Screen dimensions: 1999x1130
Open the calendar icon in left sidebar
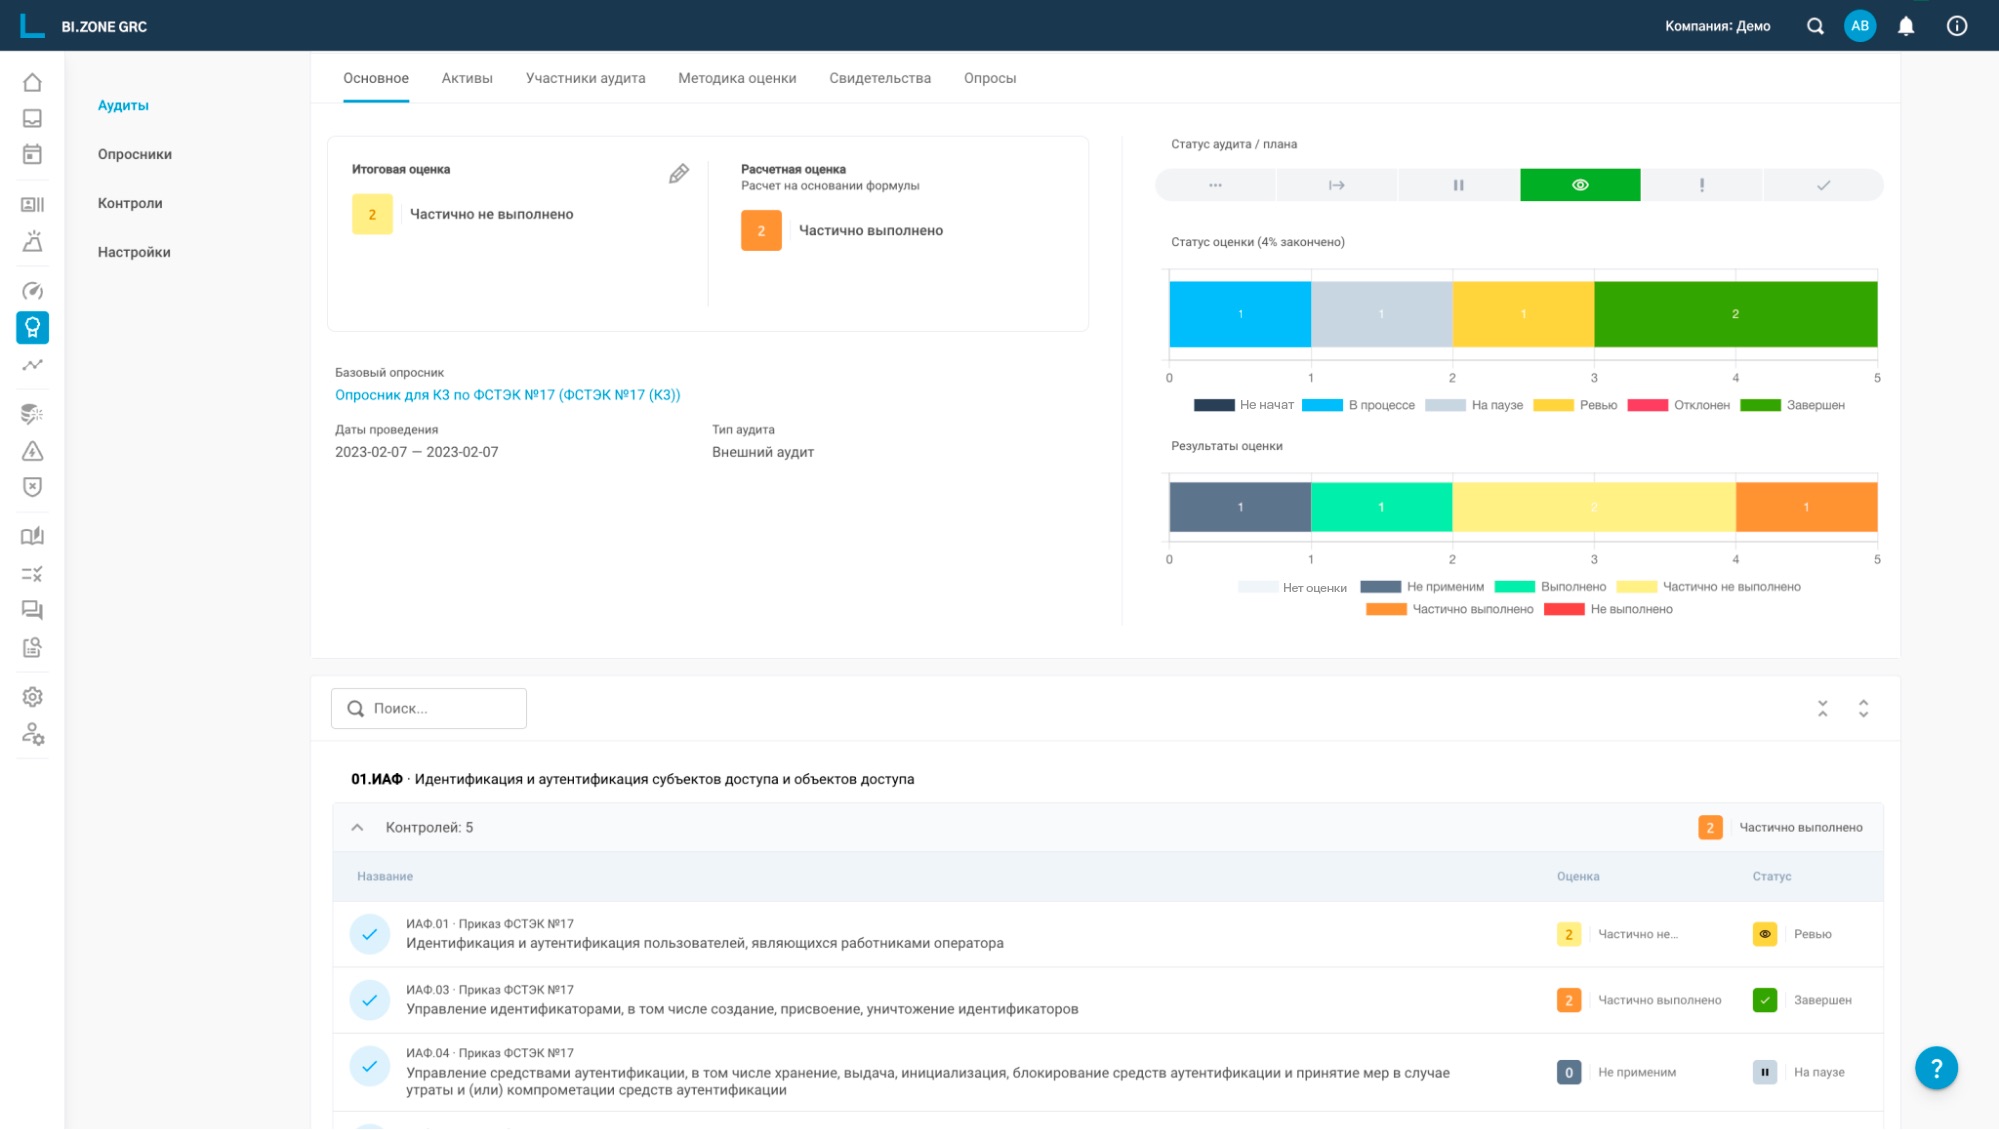pyautogui.click(x=32, y=154)
